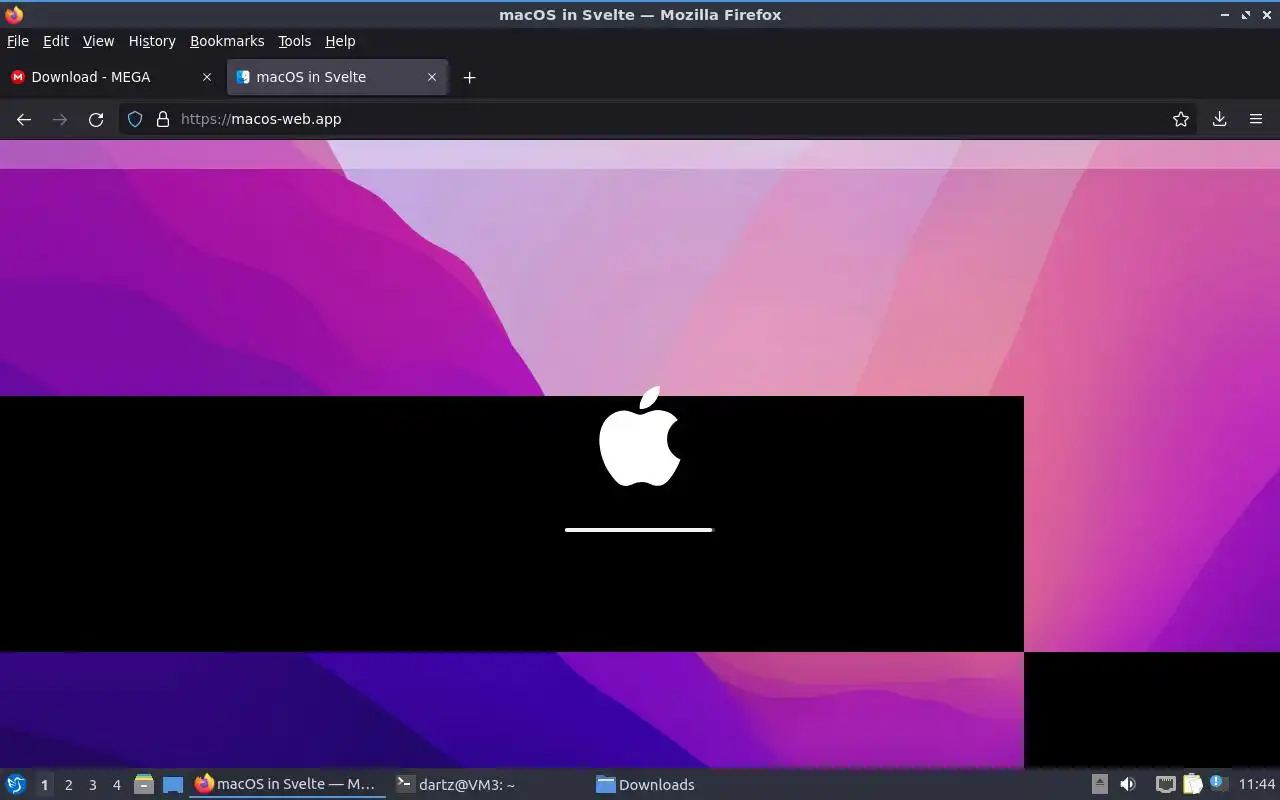
Task: Open the update notifier tray icon
Action: tap(1217, 783)
